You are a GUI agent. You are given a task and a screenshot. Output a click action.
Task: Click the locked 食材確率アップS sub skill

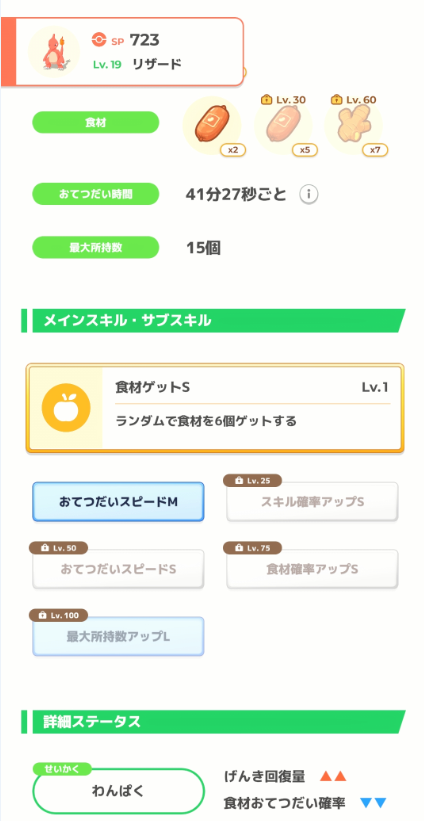click(313, 569)
